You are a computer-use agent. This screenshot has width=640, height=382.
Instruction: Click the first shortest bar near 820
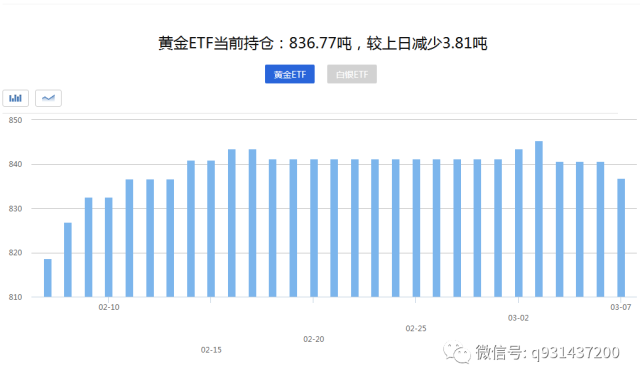point(48,278)
